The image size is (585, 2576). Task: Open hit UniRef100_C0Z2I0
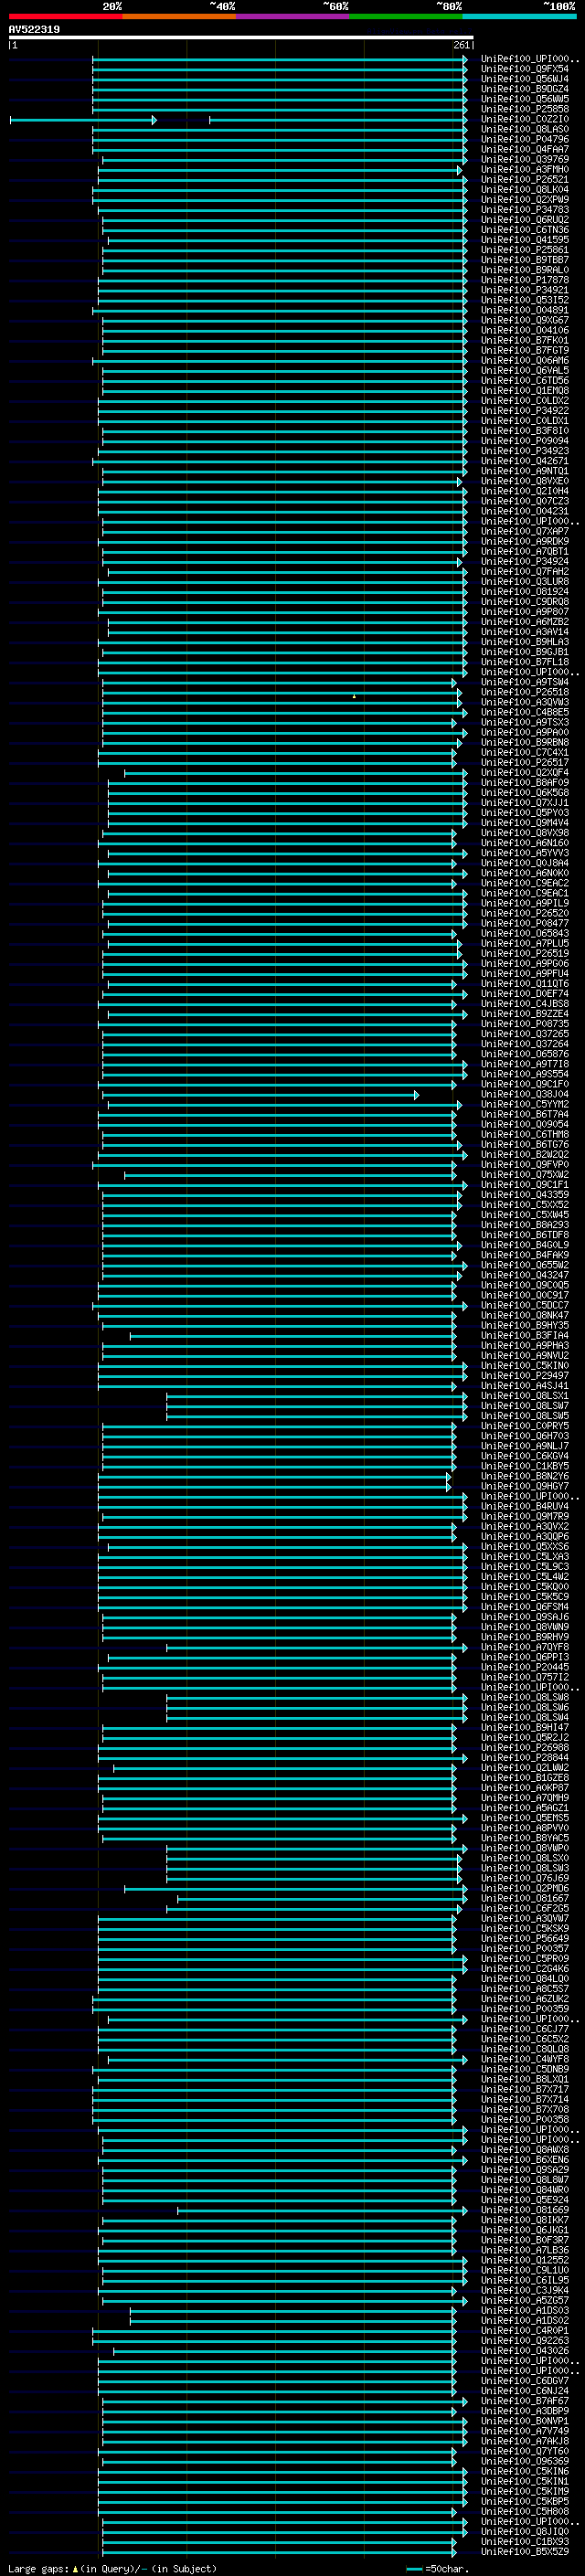525,119
